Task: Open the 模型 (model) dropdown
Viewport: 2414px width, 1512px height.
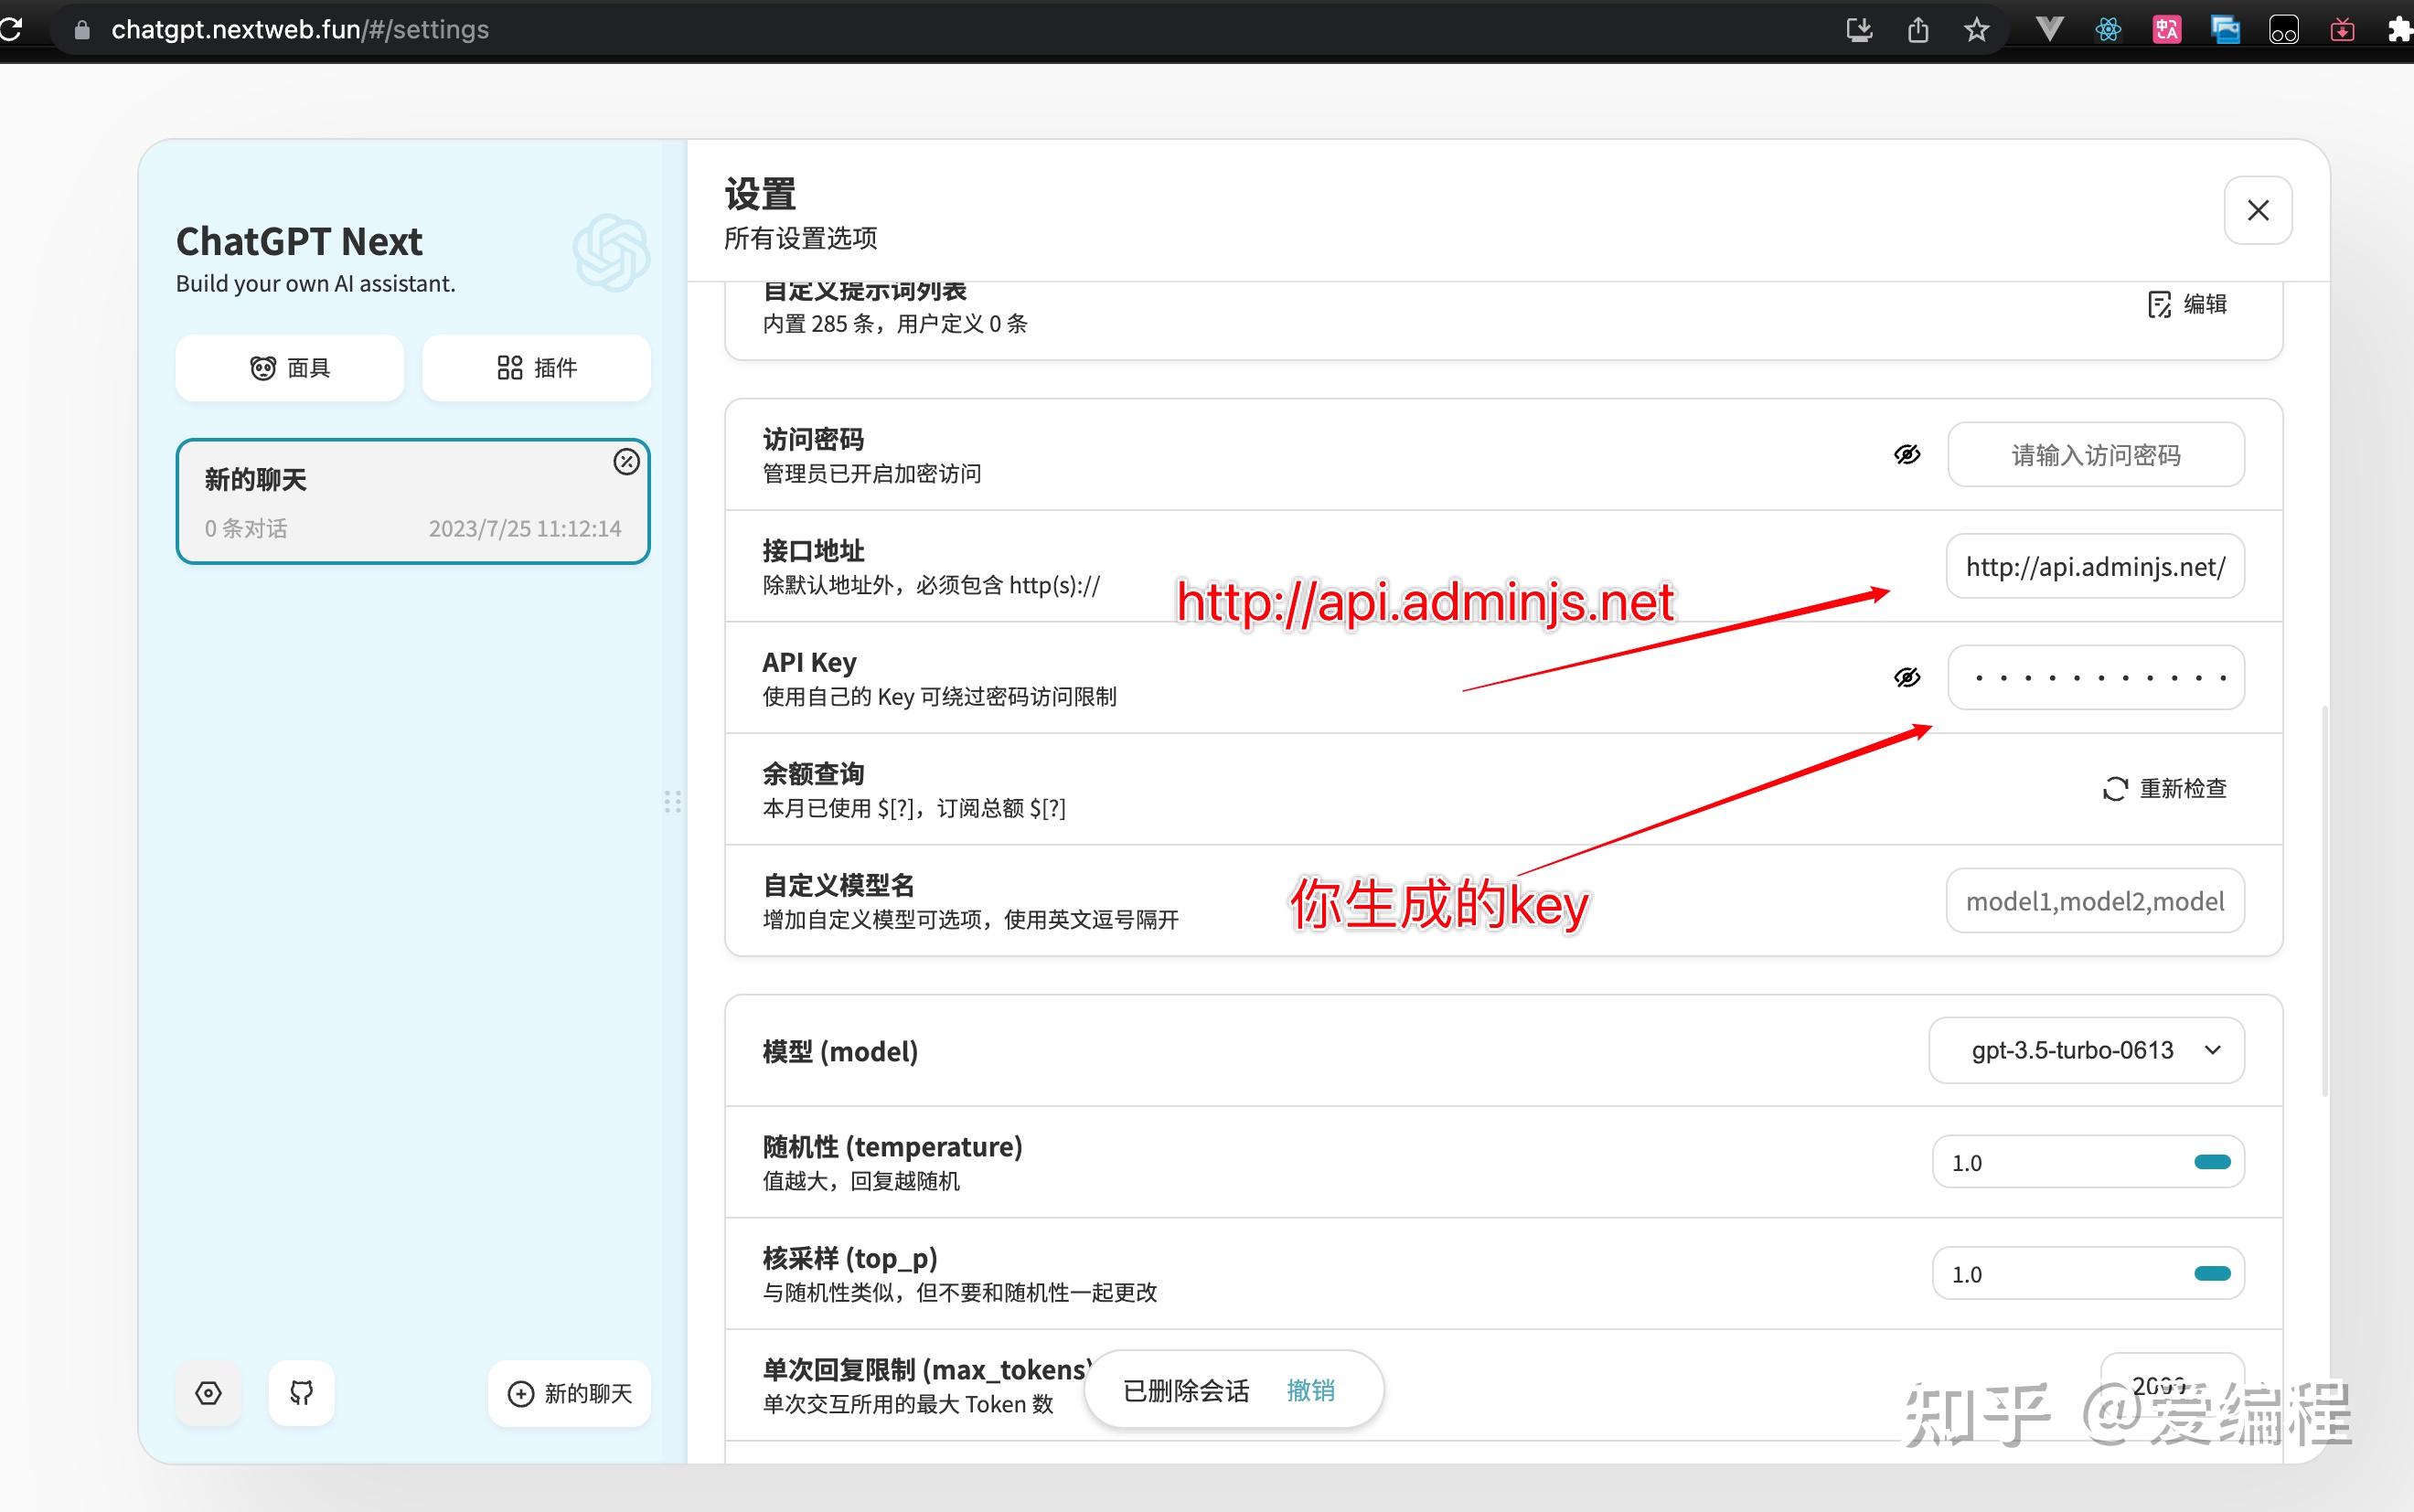Action: (2087, 1051)
